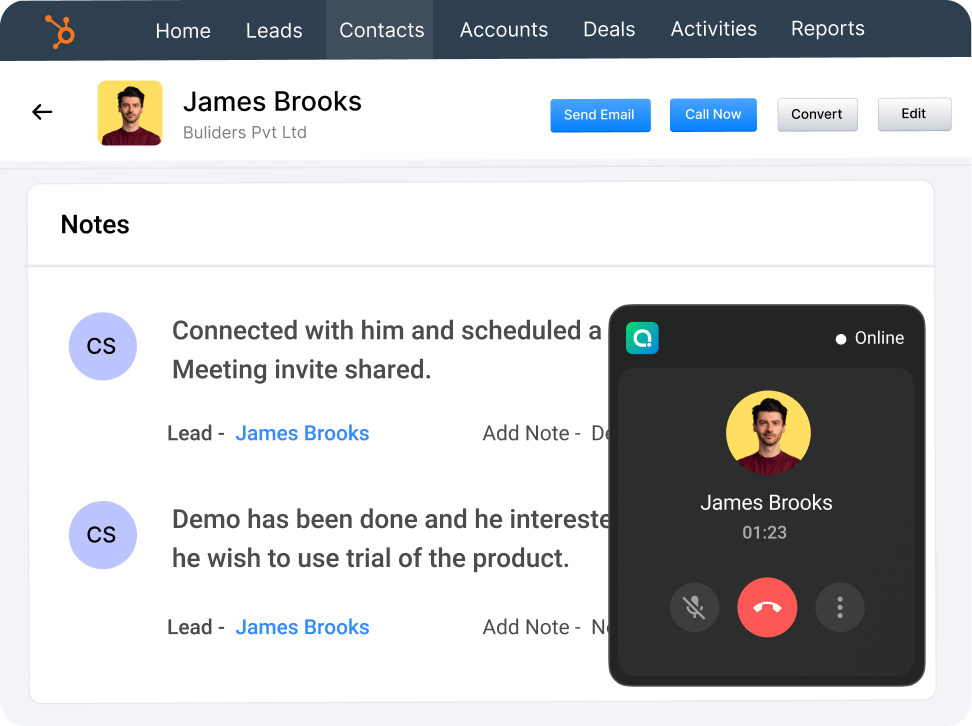Click the Call Now button
The width and height of the screenshot is (972, 726).
pos(713,114)
